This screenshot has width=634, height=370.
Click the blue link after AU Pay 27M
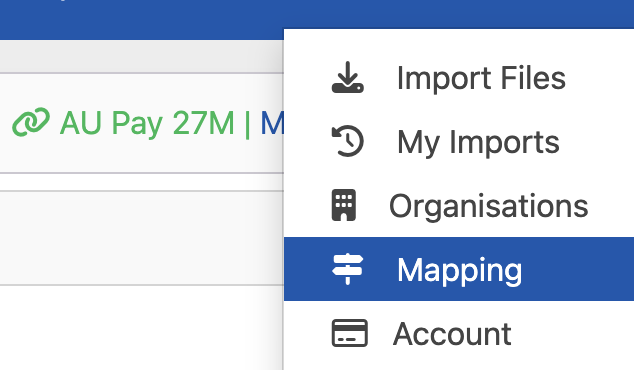pyautogui.click(x=272, y=123)
